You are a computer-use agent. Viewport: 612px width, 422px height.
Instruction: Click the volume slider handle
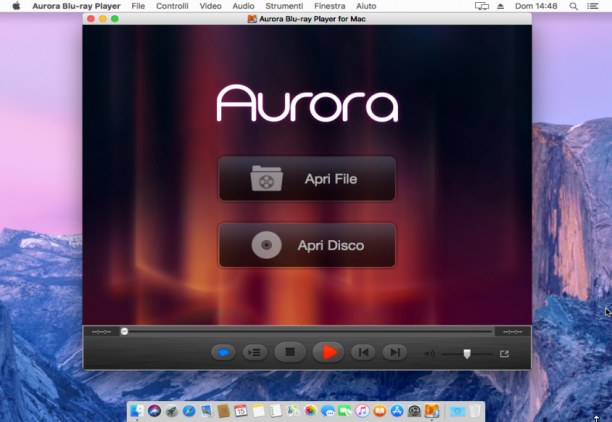tap(467, 354)
